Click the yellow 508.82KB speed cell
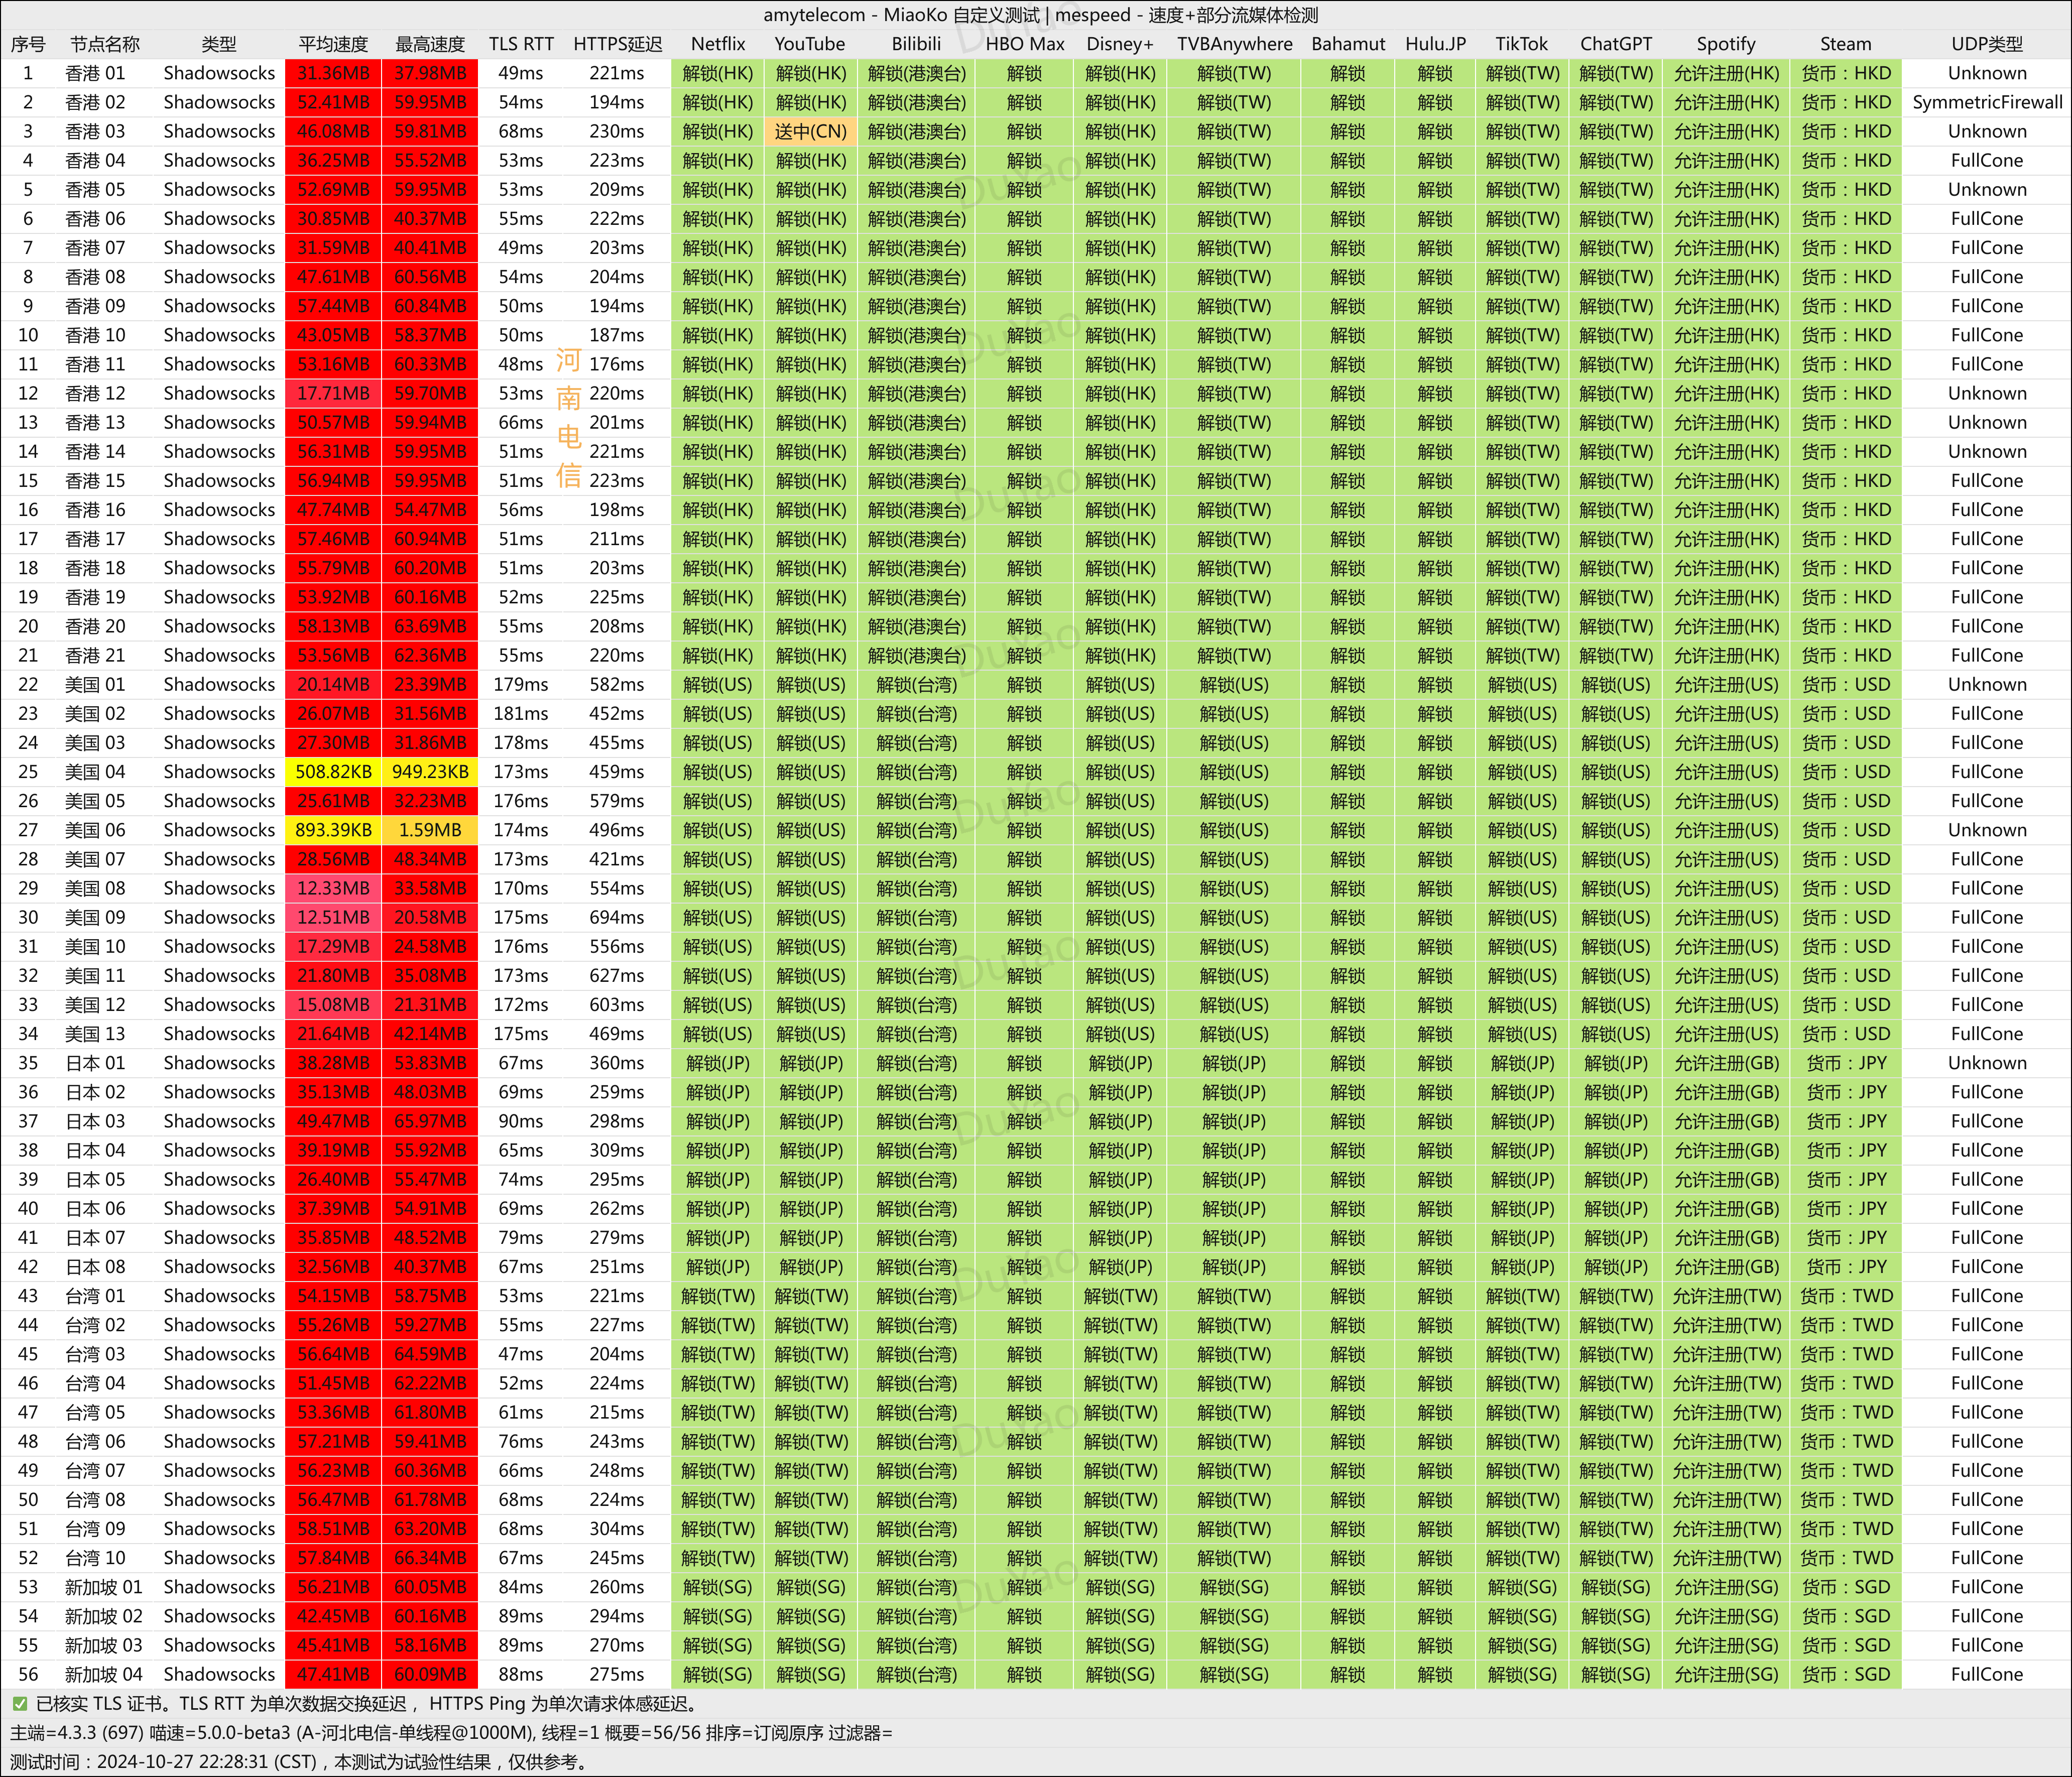 [x=333, y=772]
